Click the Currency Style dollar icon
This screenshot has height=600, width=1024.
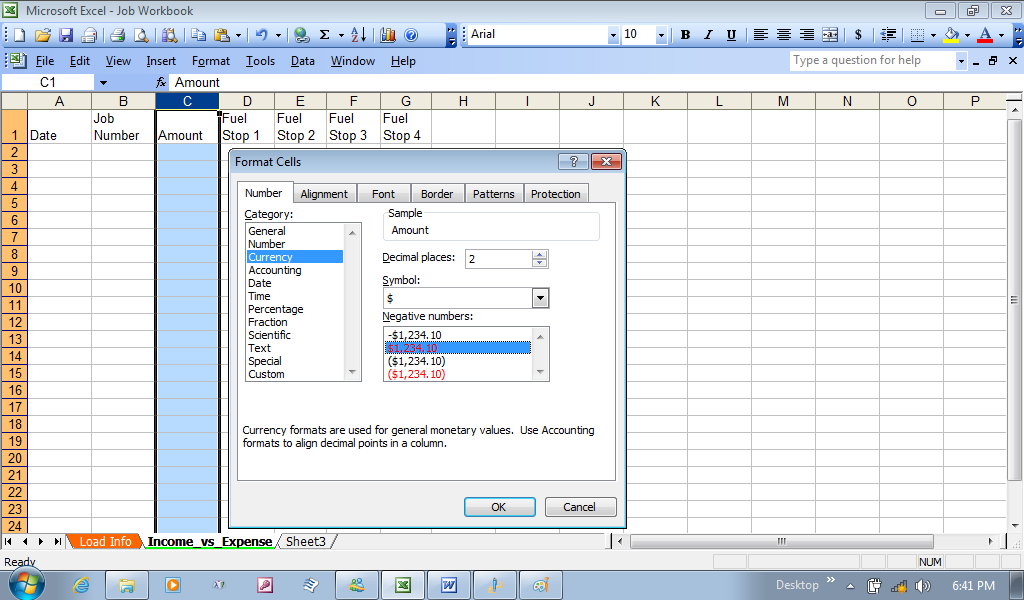point(858,35)
